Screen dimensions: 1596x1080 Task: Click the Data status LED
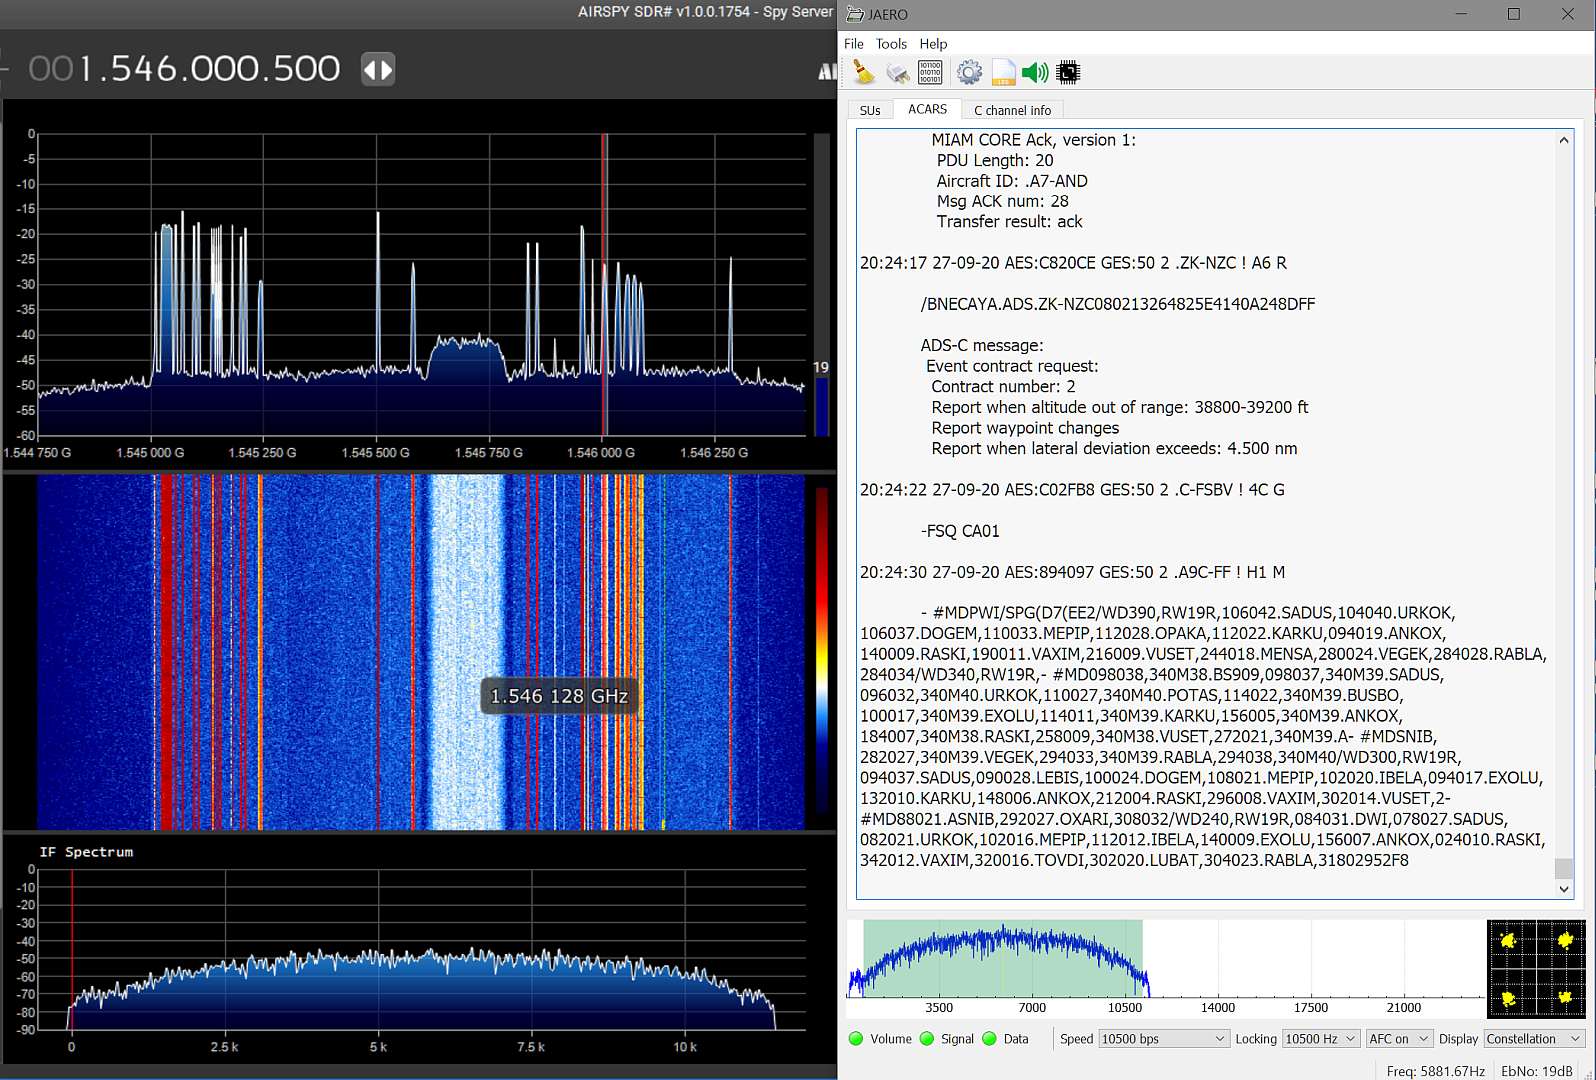coord(990,1039)
